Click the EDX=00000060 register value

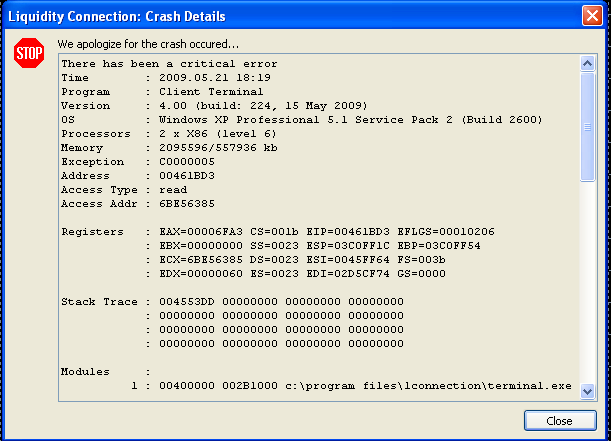(x=201, y=274)
